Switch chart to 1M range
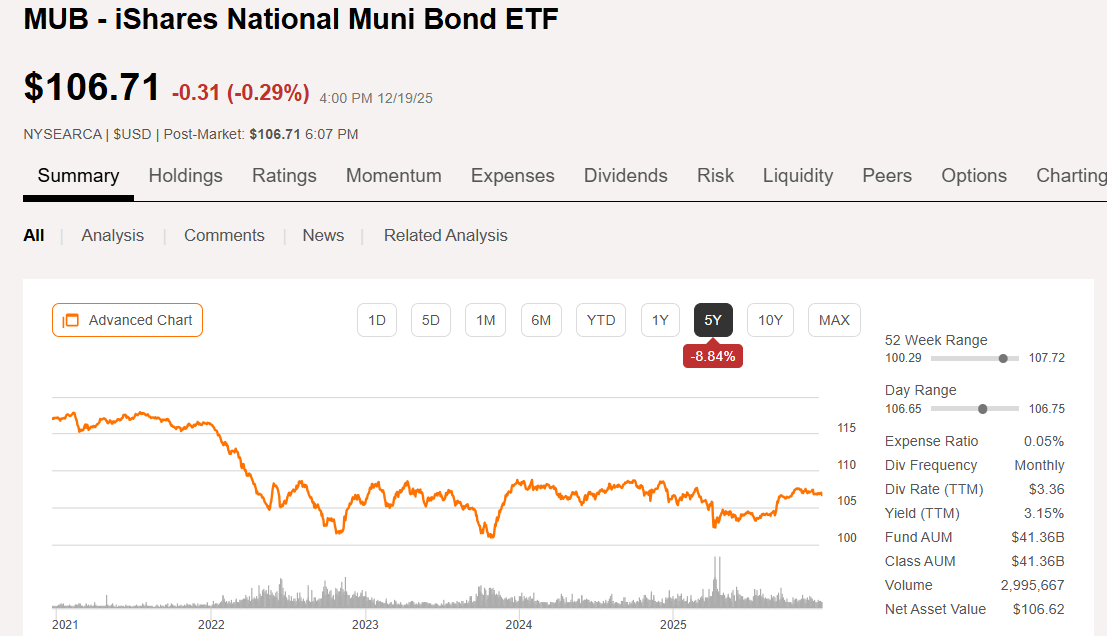The height and width of the screenshot is (636, 1107). coord(485,320)
